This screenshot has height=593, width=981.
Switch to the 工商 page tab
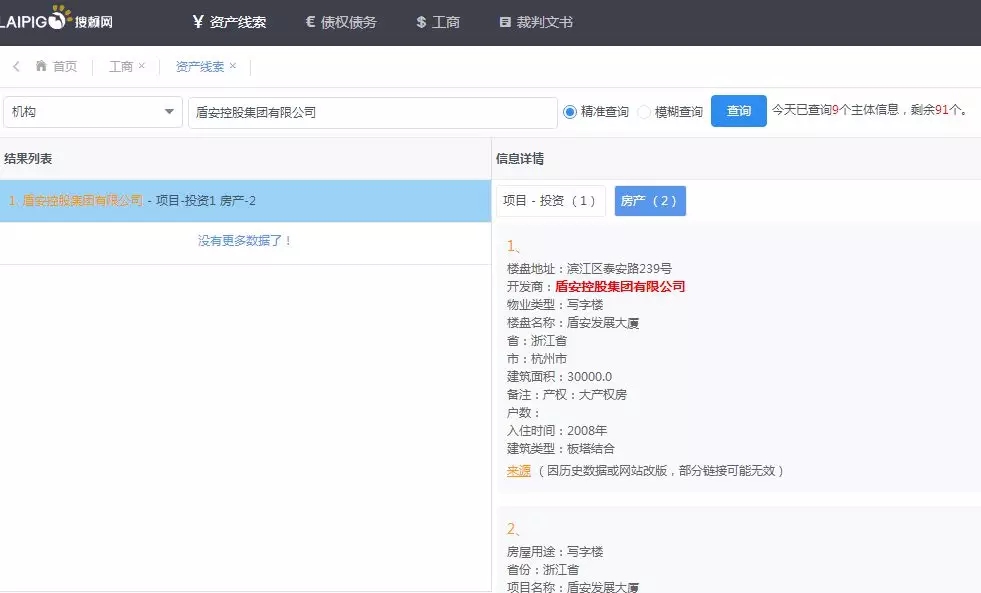click(x=121, y=66)
